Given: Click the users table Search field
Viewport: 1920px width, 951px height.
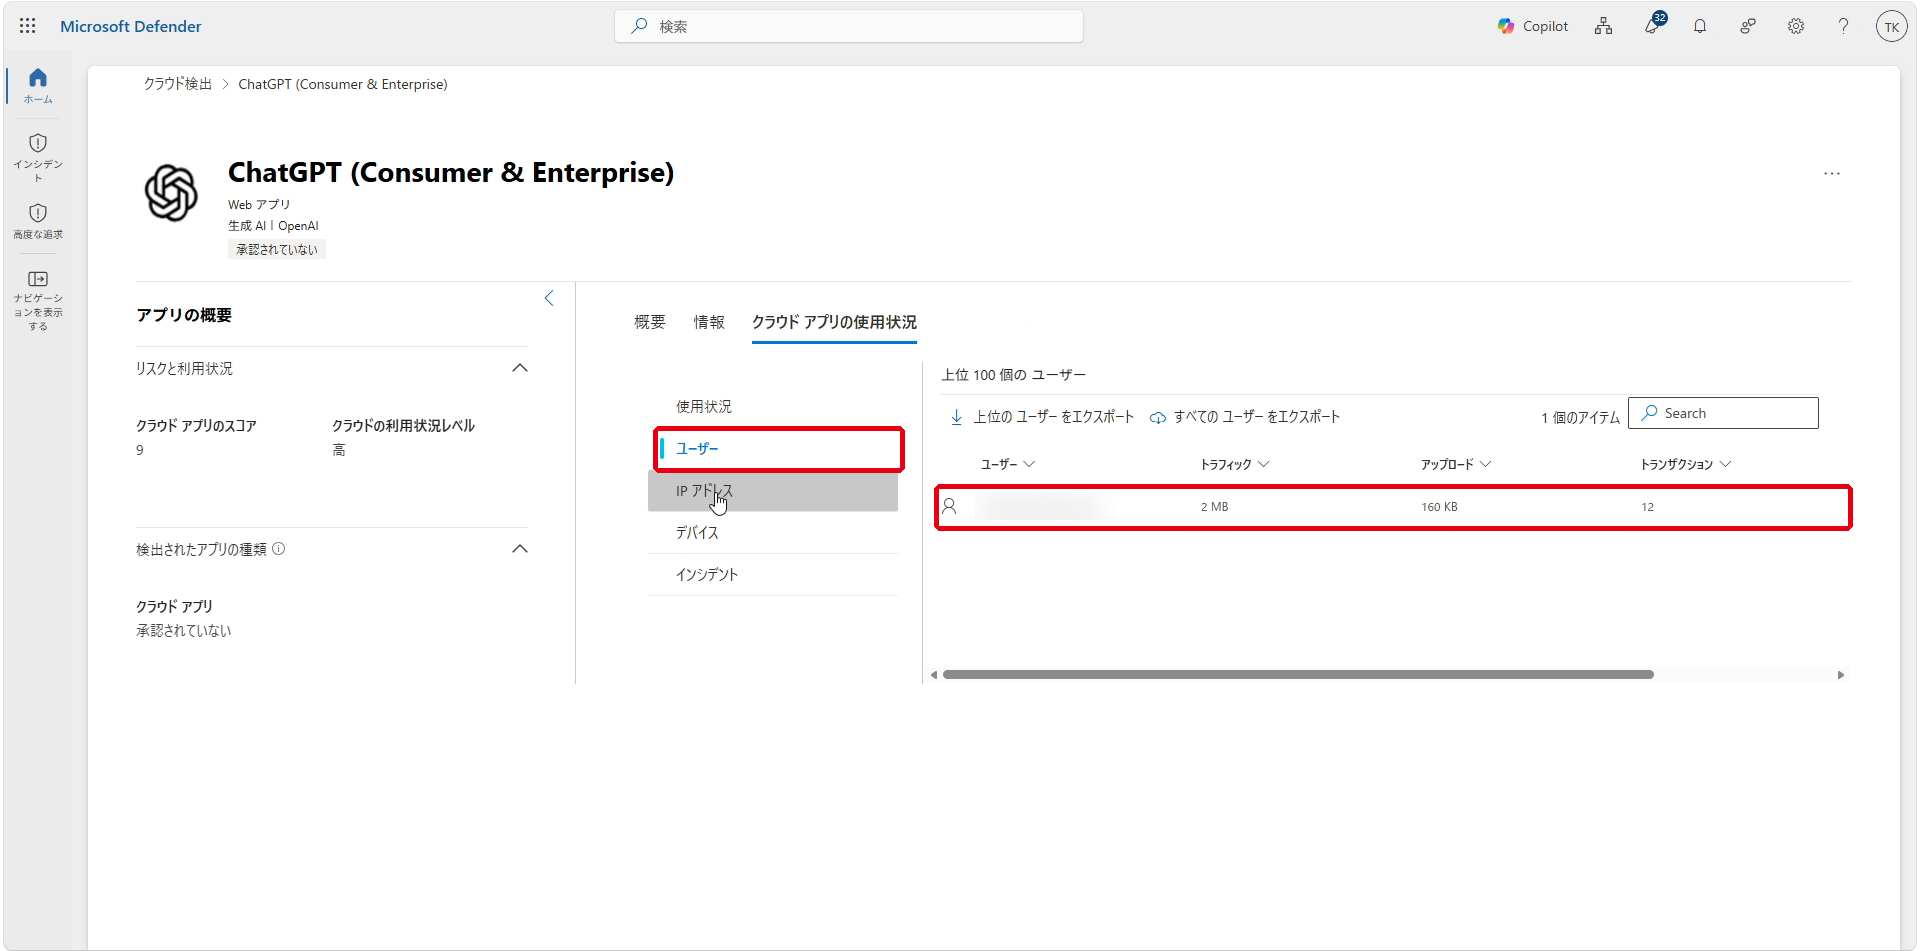Looking at the screenshot, I should 1723,413.
